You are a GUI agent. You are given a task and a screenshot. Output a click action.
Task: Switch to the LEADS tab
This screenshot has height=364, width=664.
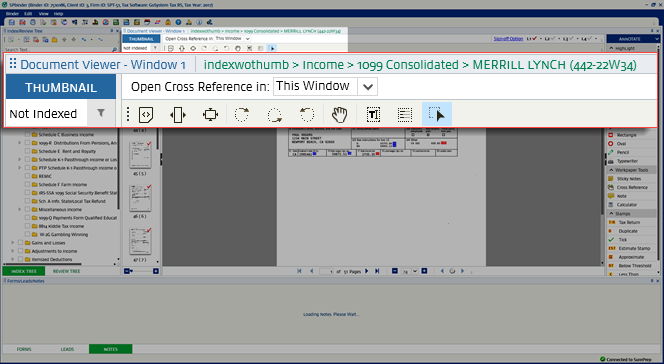(67, 349)
